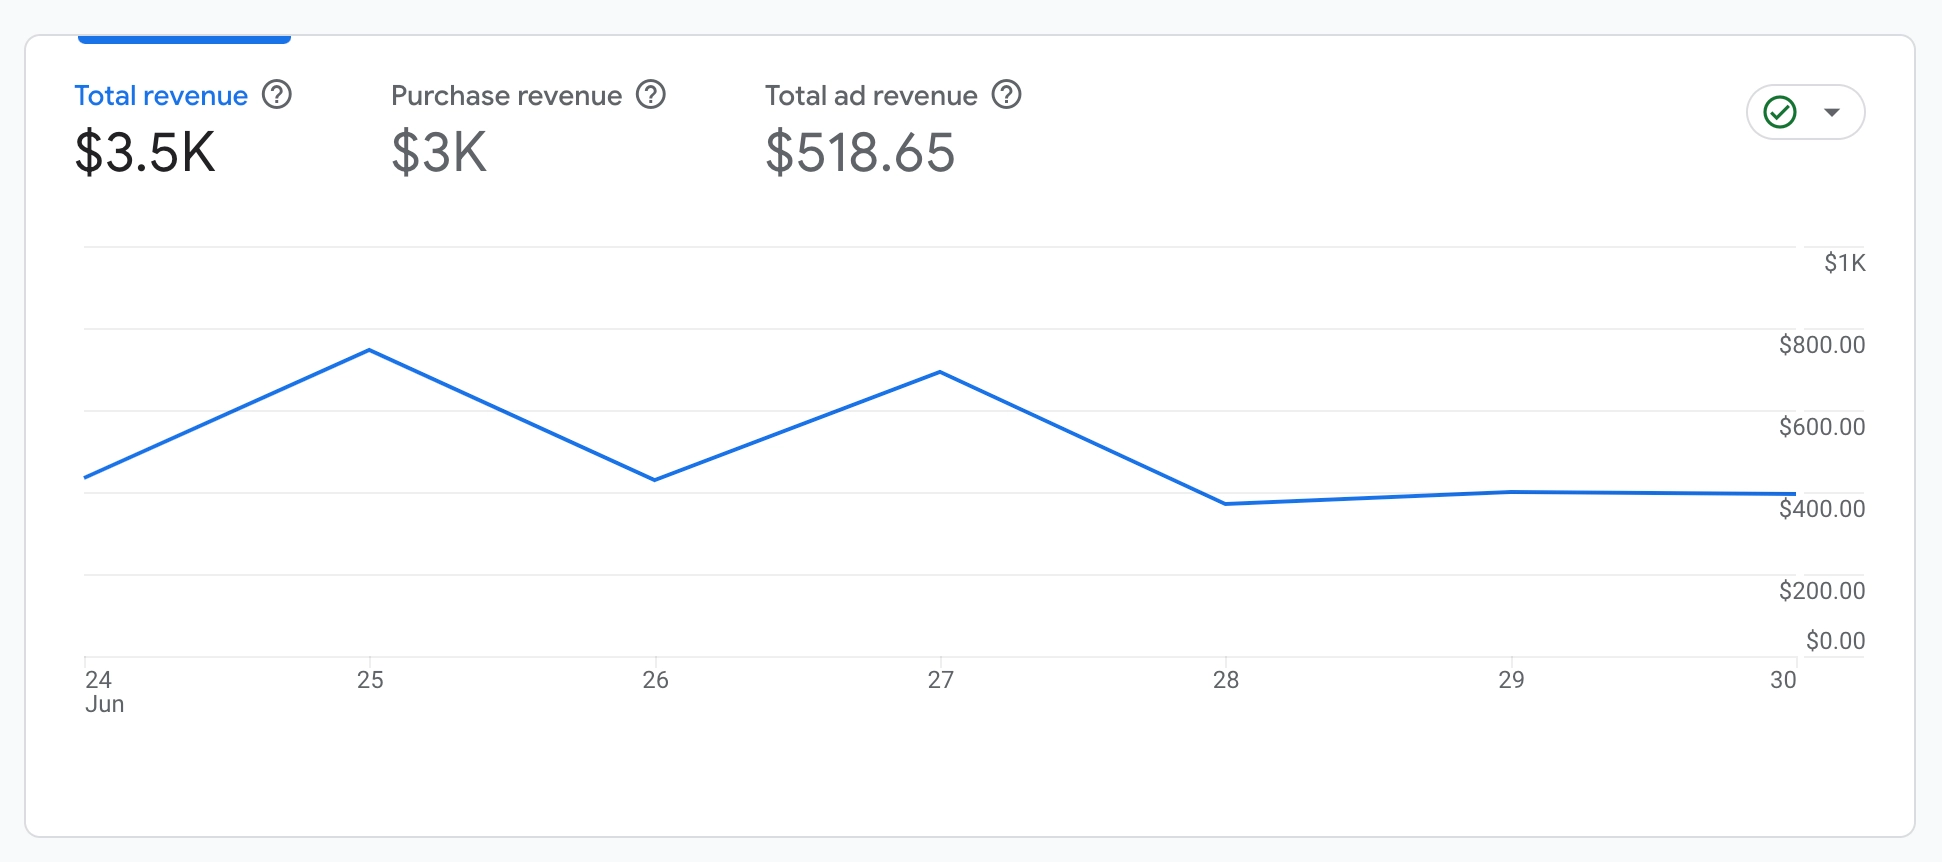Switch to the Total ad revenue tab
Screen dimensions: 1942x862
871,96
